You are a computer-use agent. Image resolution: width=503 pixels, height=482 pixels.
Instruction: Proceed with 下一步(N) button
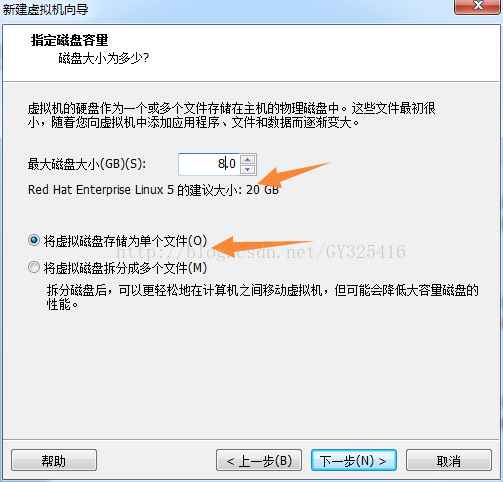pos(354,460)
